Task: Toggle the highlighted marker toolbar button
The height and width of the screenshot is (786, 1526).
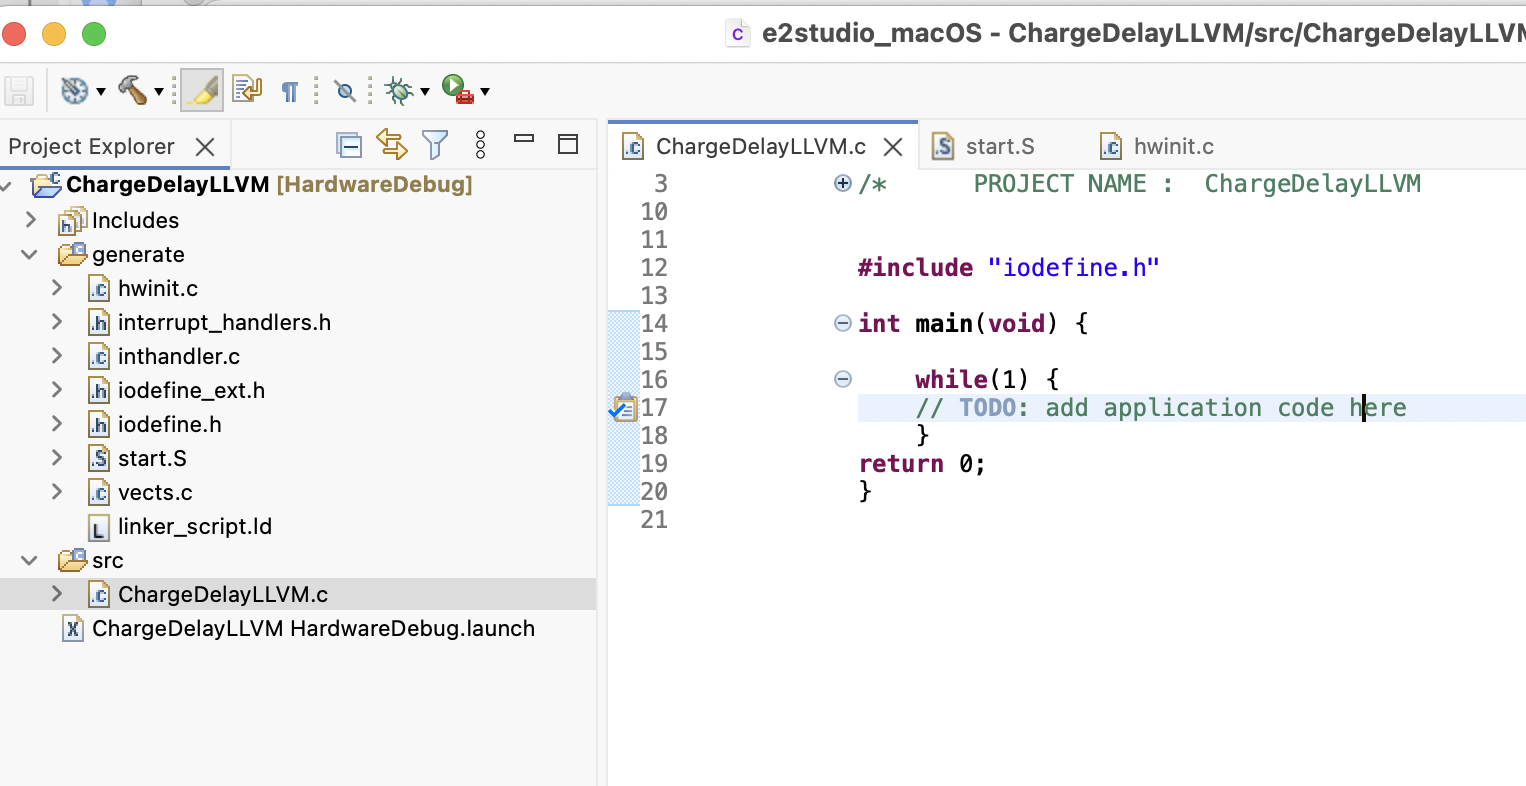Action: point(199,90)
